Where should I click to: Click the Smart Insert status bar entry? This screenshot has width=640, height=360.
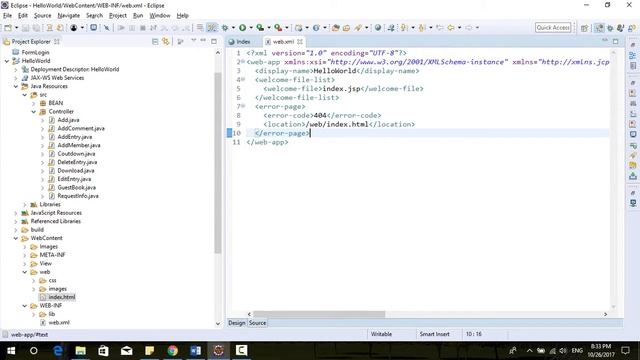434,334
